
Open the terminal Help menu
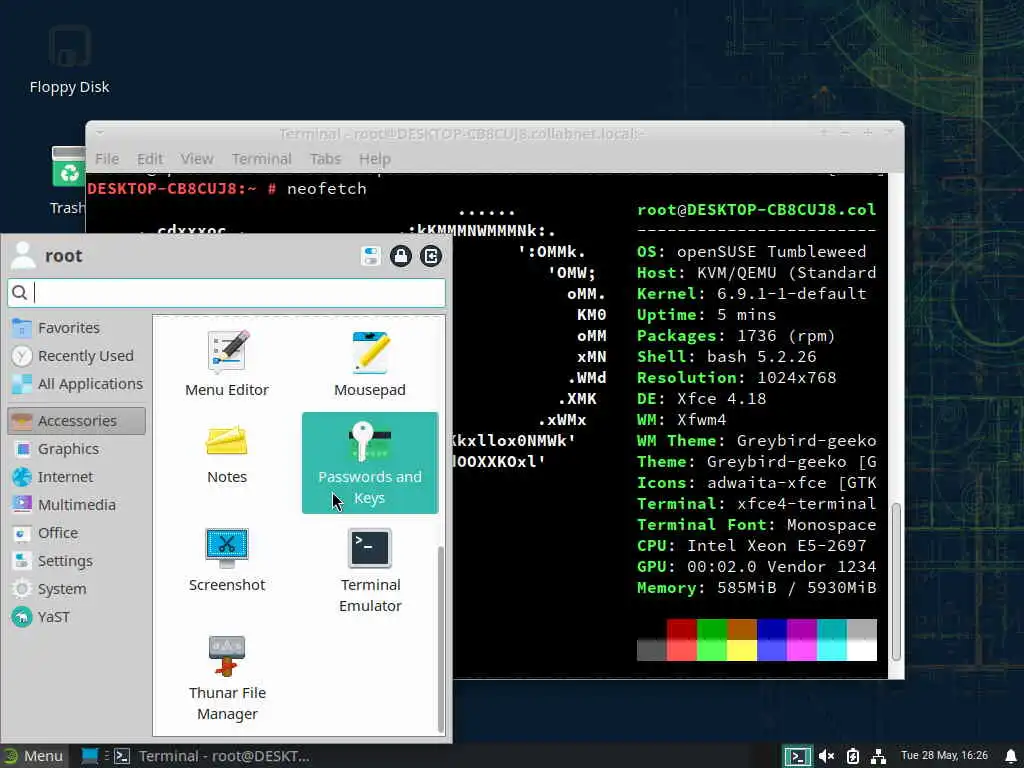point(374,159)
